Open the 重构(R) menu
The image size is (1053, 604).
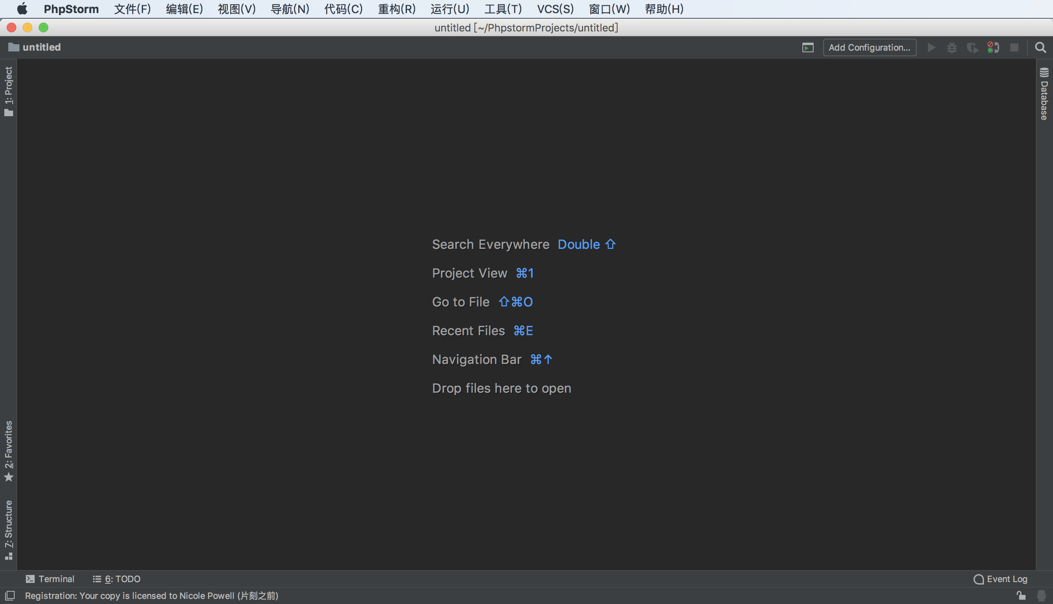coord(396,9)
